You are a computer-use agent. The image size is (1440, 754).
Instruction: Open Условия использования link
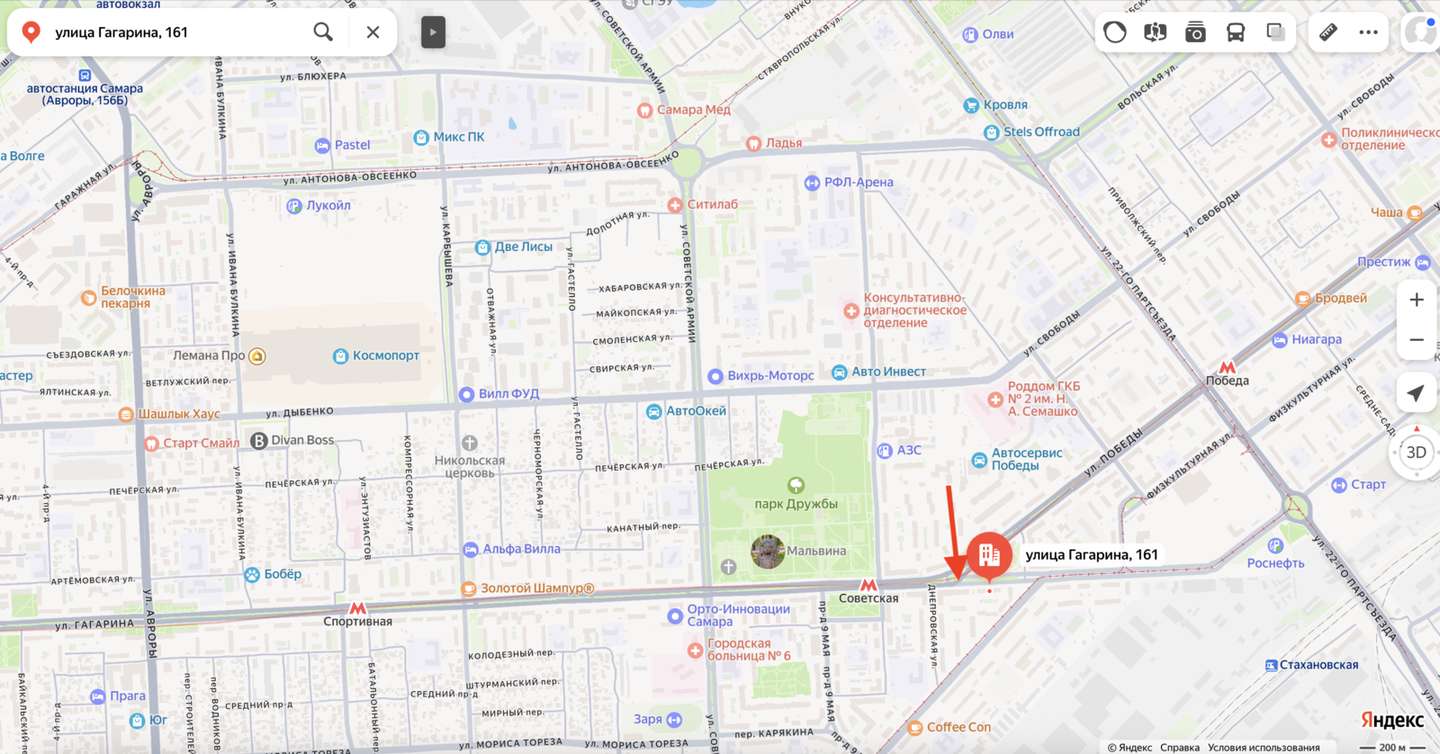(1263, 747)
